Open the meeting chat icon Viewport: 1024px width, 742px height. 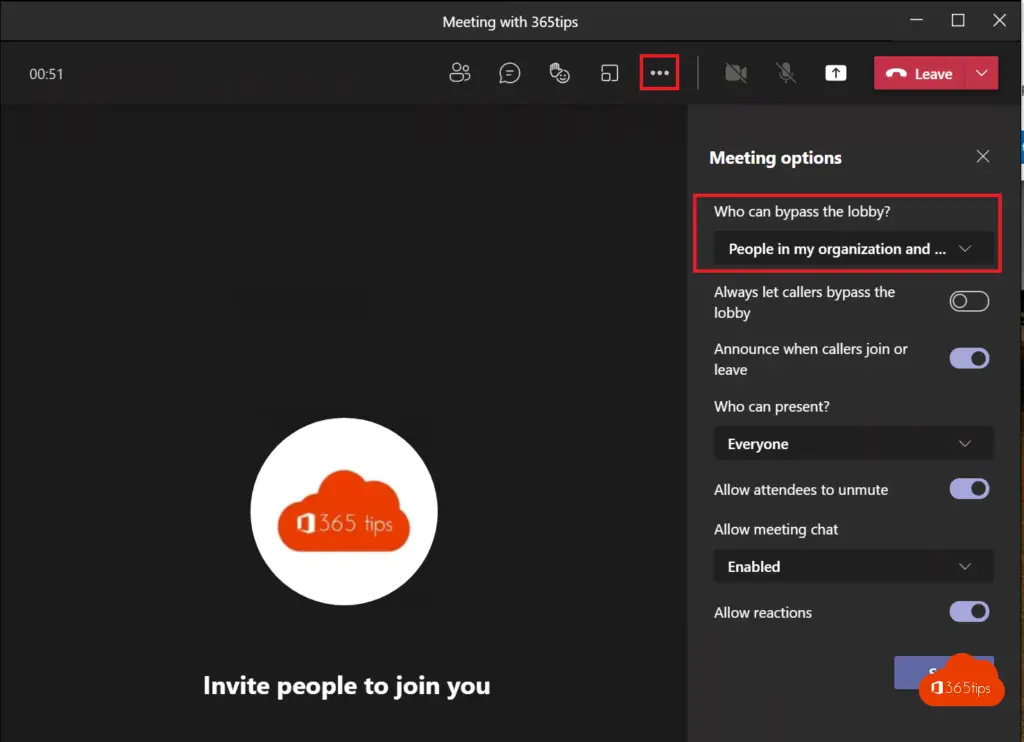509,73
